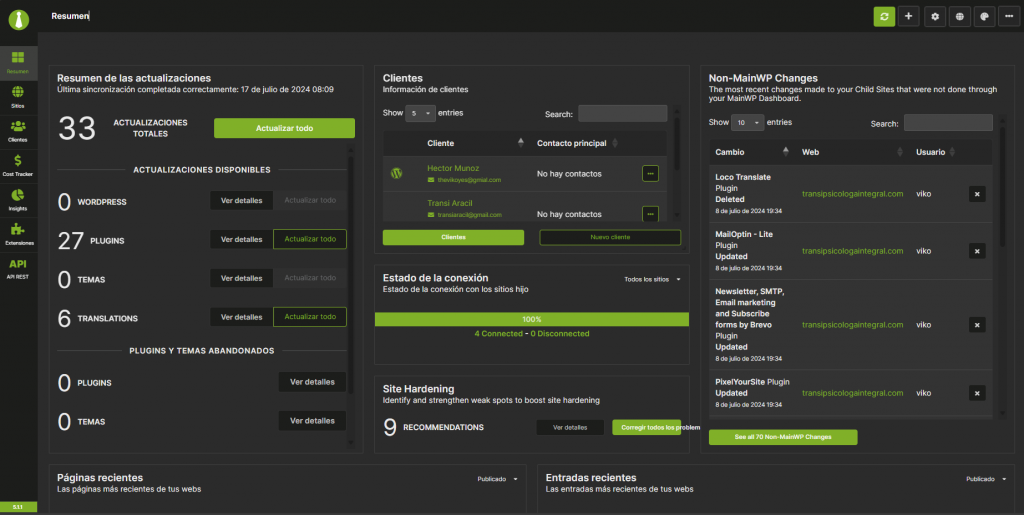1024x515 pixels.
Task: Open the Hector Munoz client link
Action: point(453,168)
